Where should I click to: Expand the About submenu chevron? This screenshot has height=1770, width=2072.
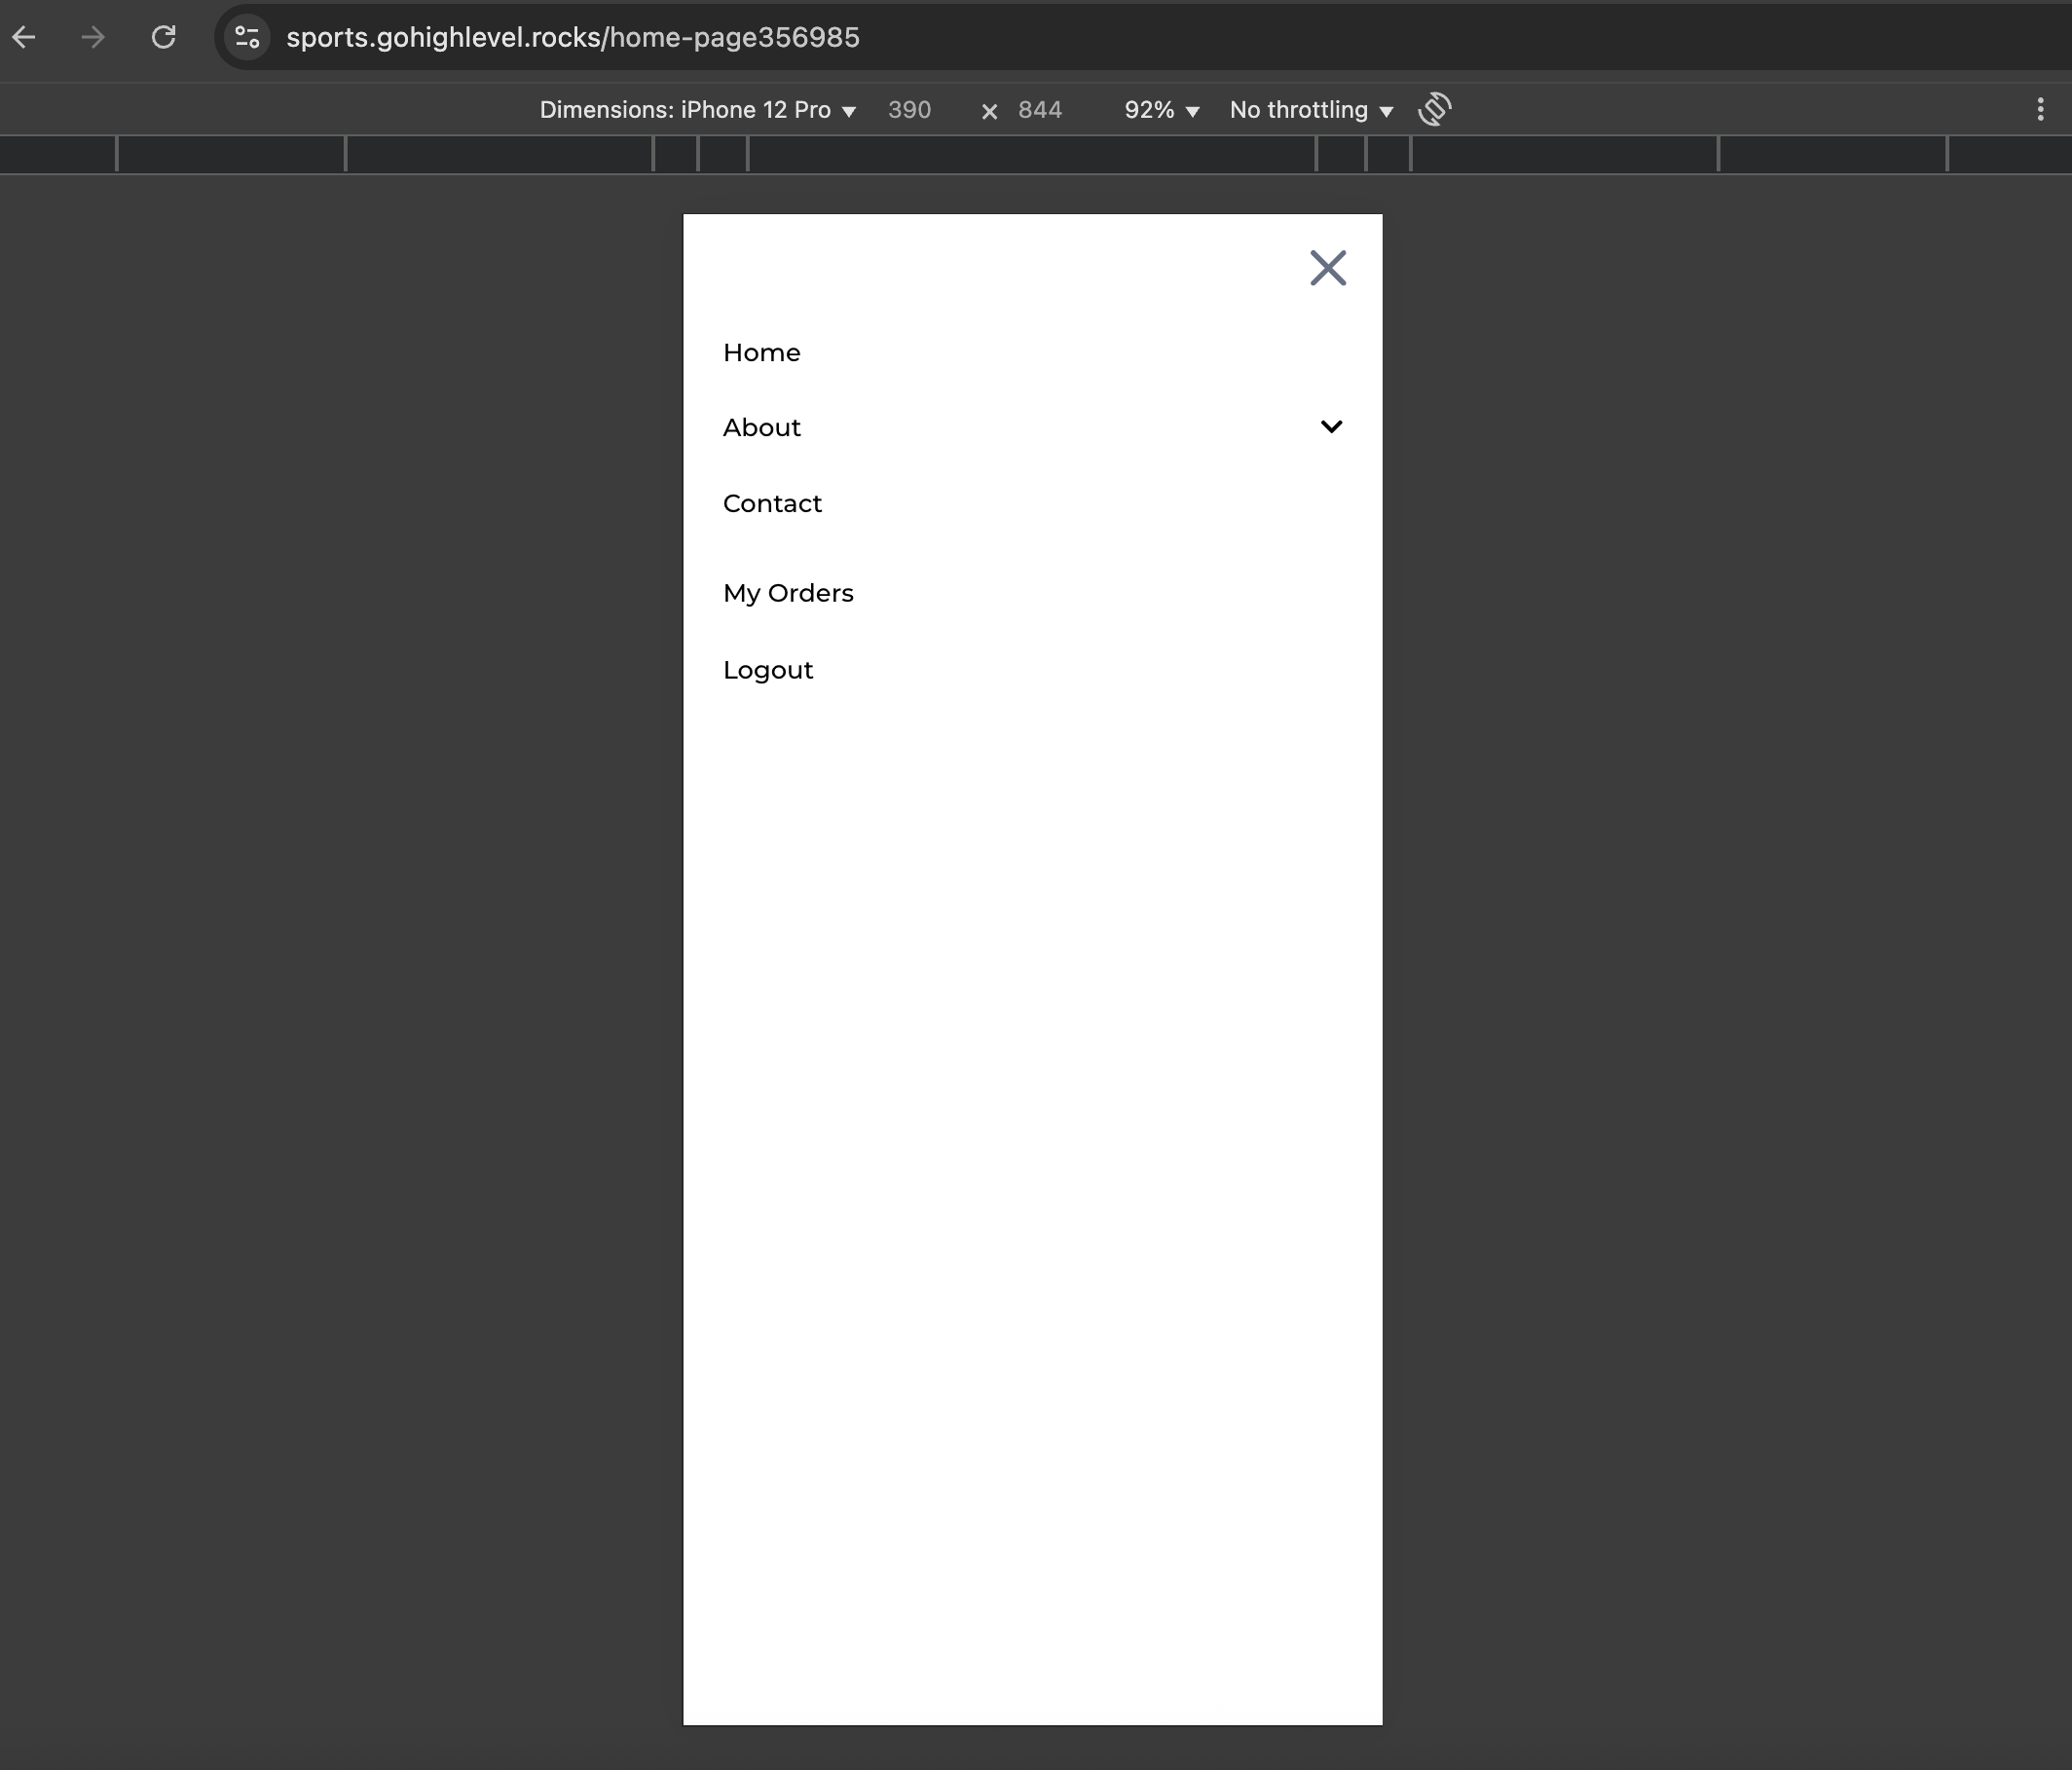coord(1330,427)
